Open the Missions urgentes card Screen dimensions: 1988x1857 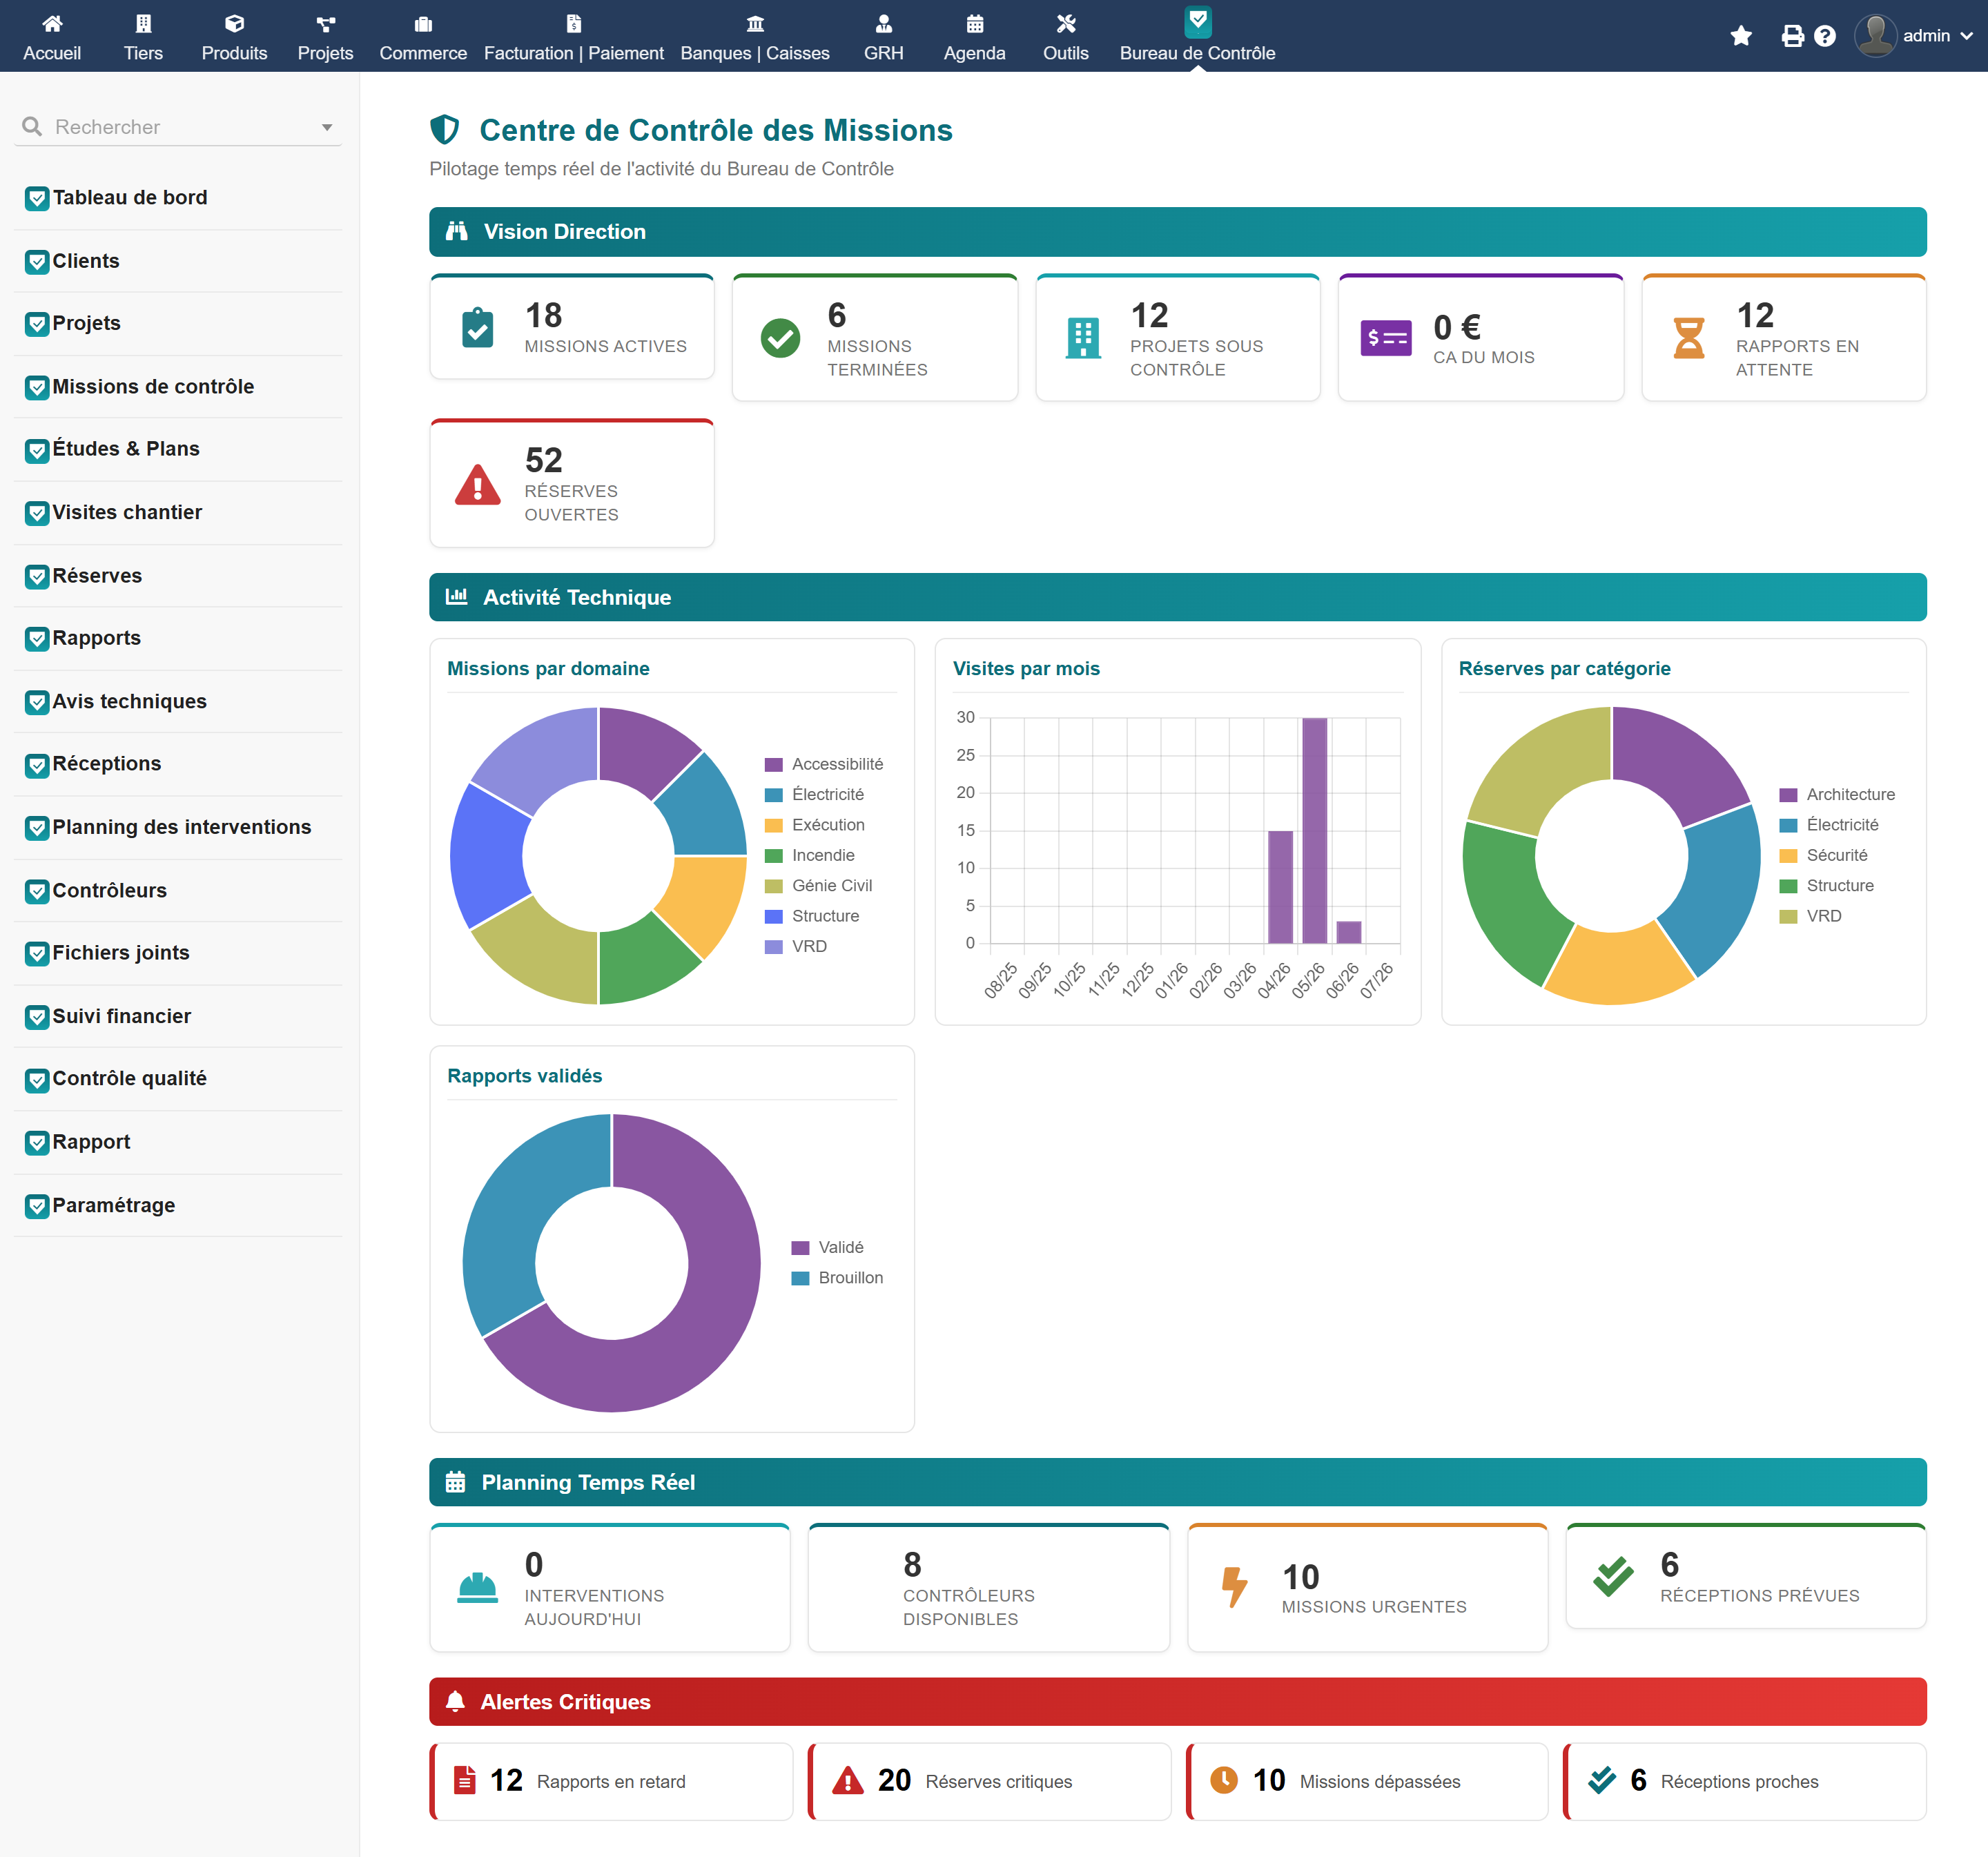coord(1367,1587)
